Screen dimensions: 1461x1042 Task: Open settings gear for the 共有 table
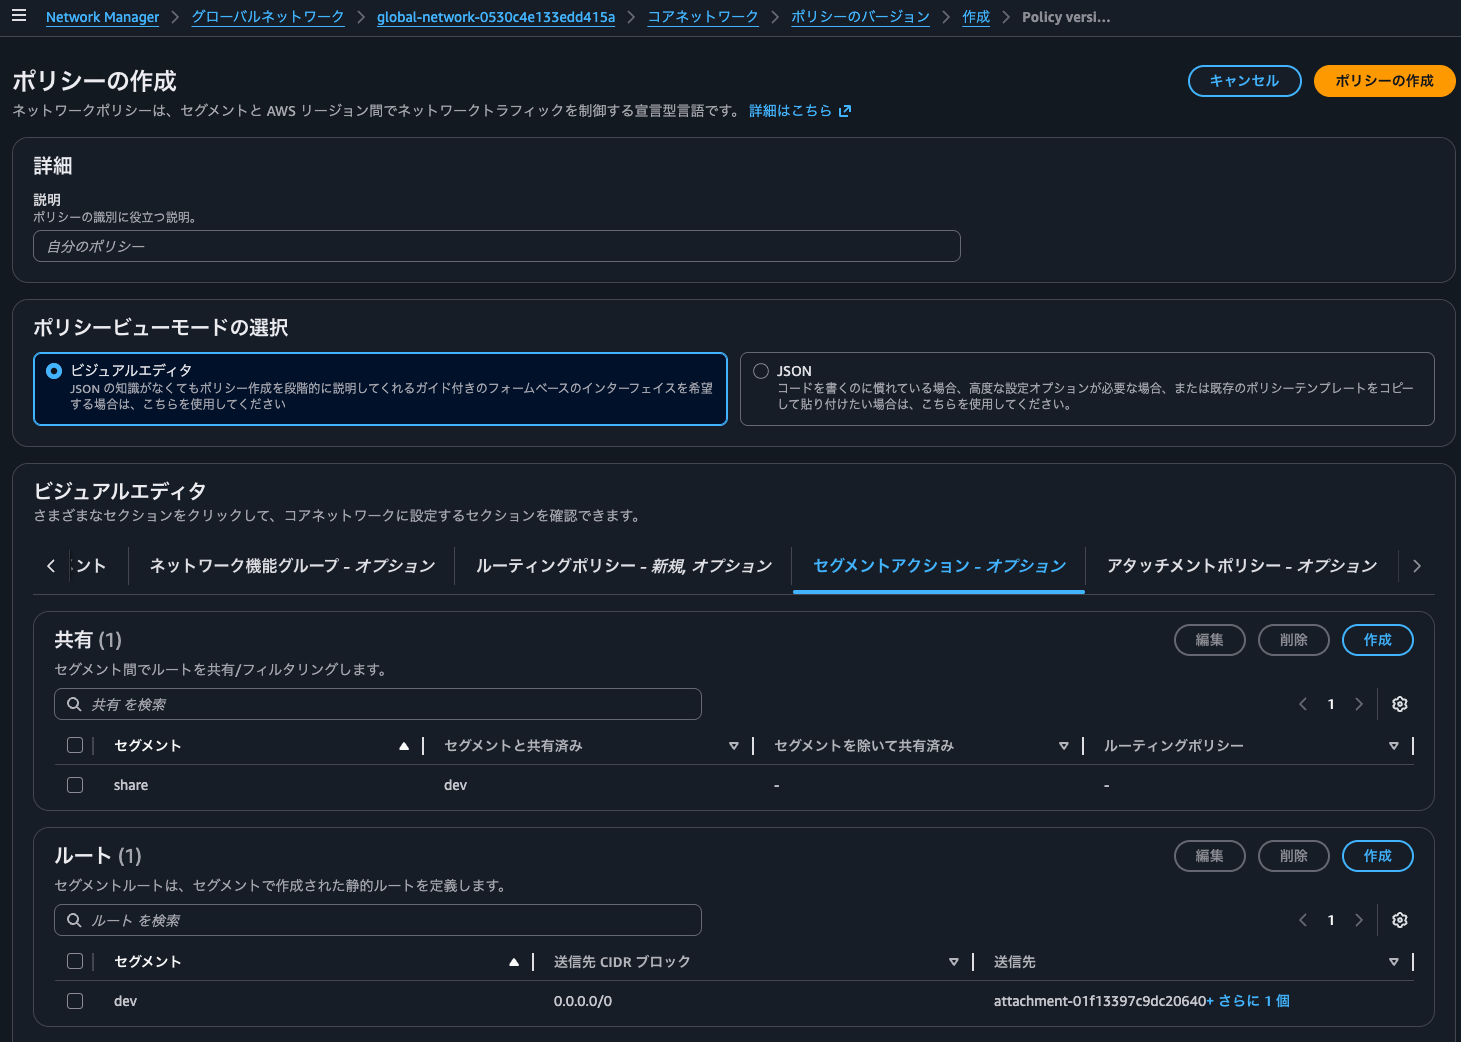click(1399, 704)
